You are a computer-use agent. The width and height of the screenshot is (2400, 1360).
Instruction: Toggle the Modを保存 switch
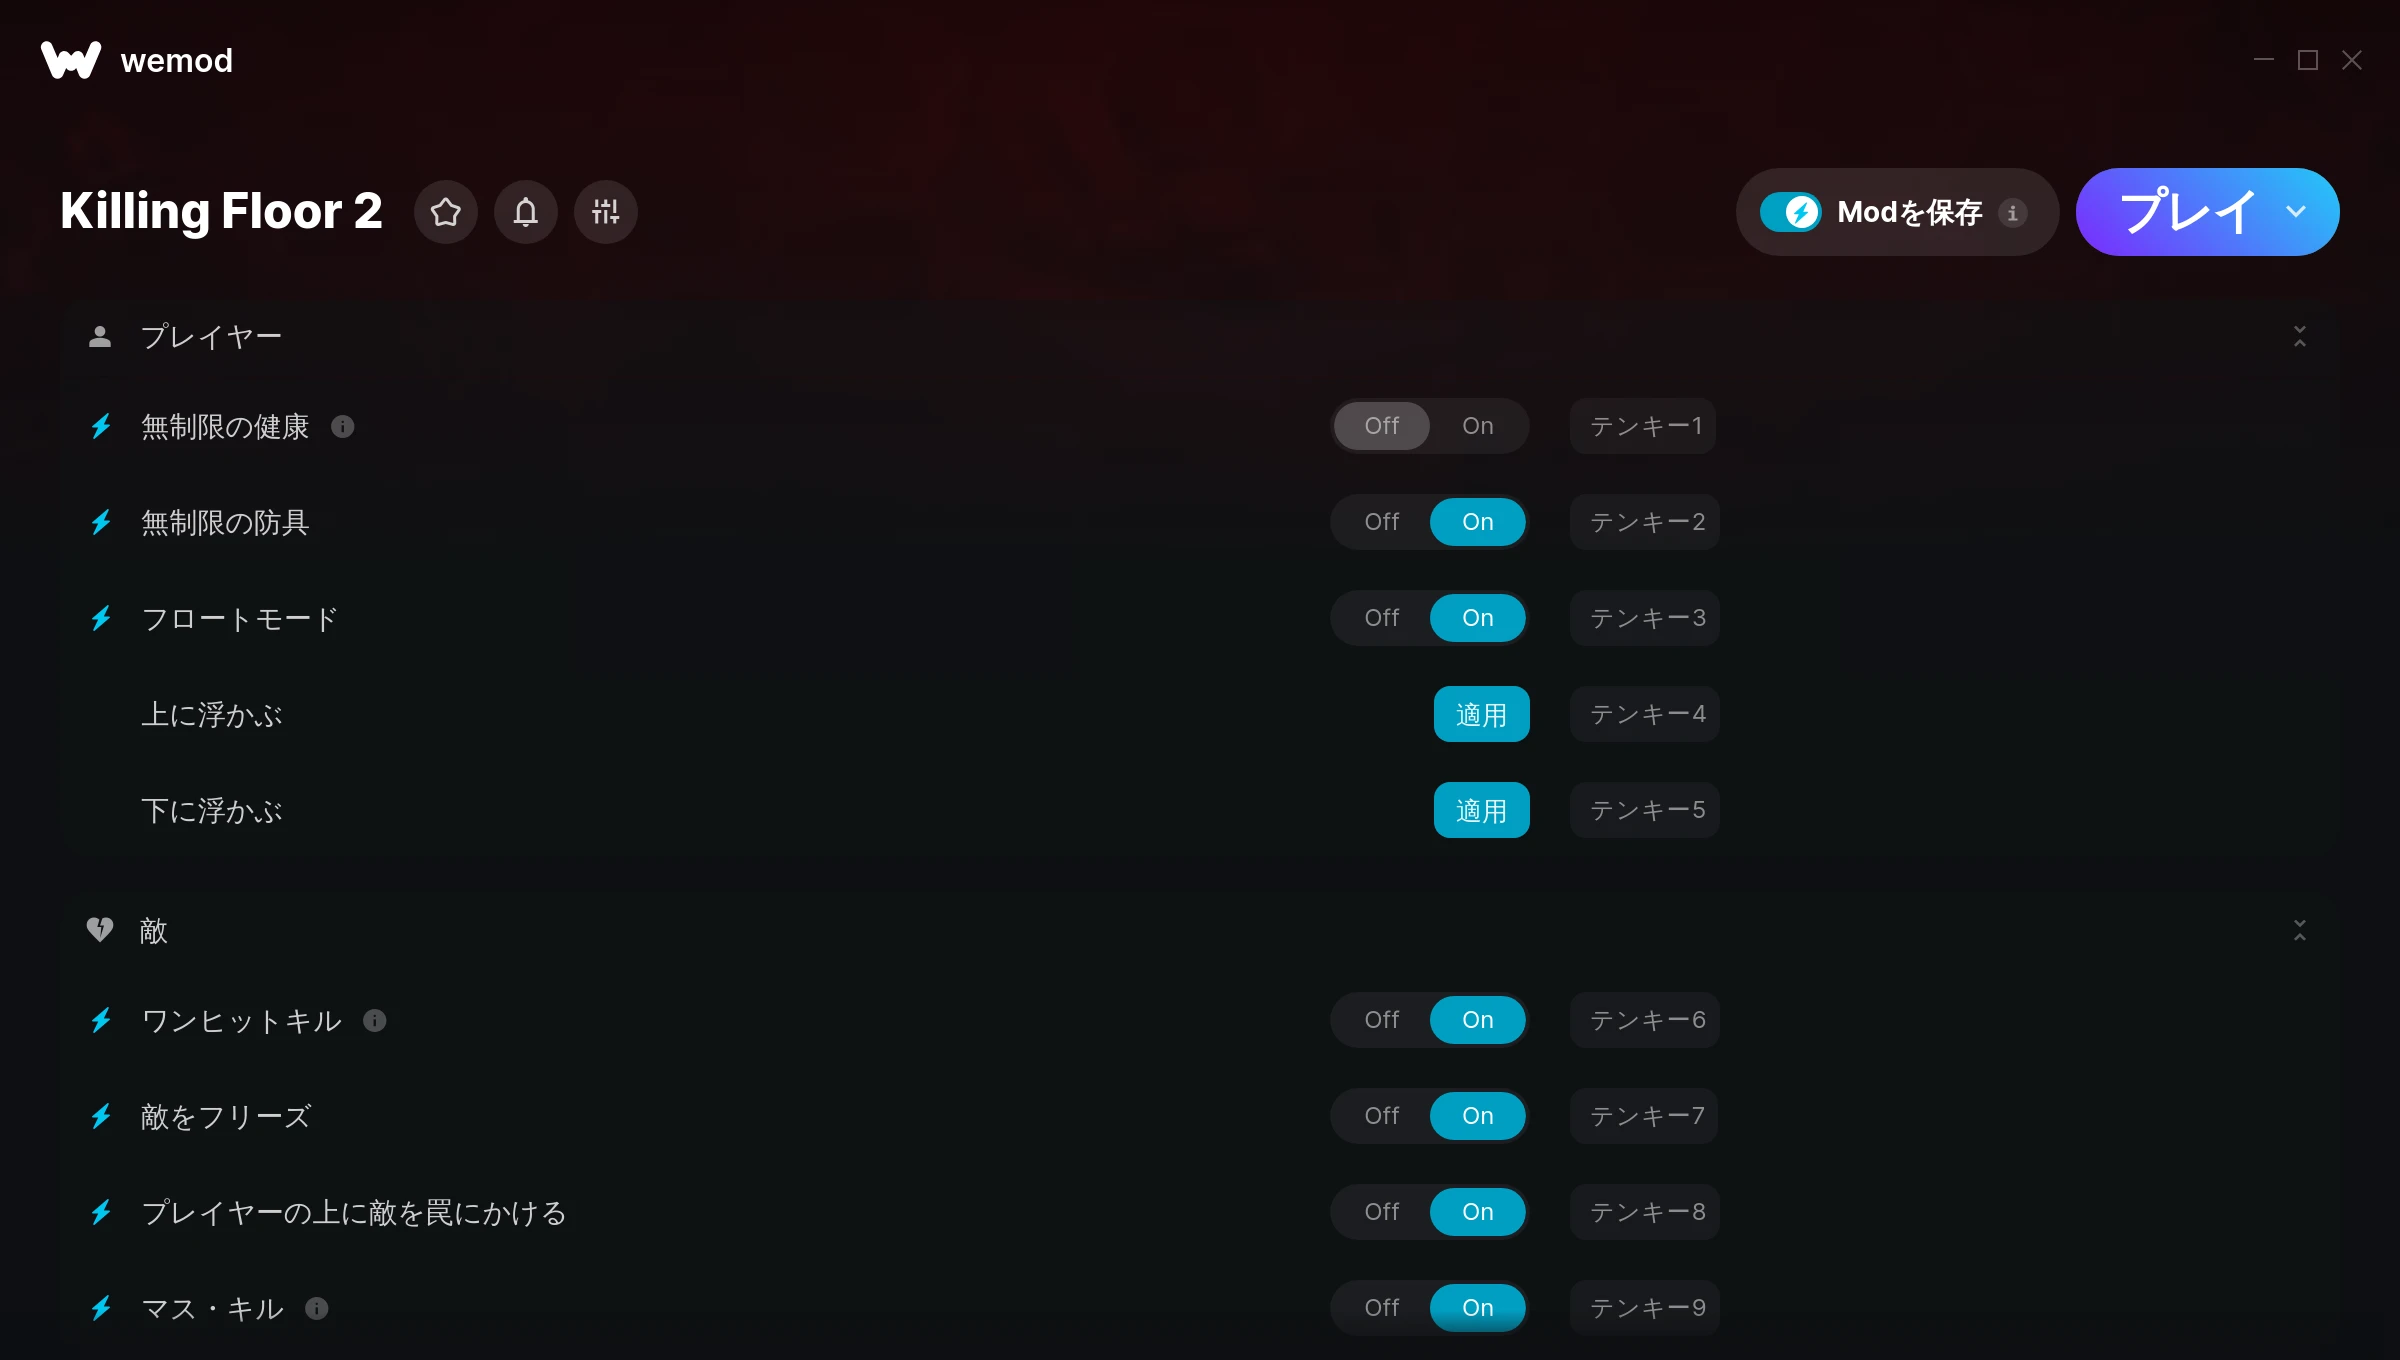(x=1791, y=212)
